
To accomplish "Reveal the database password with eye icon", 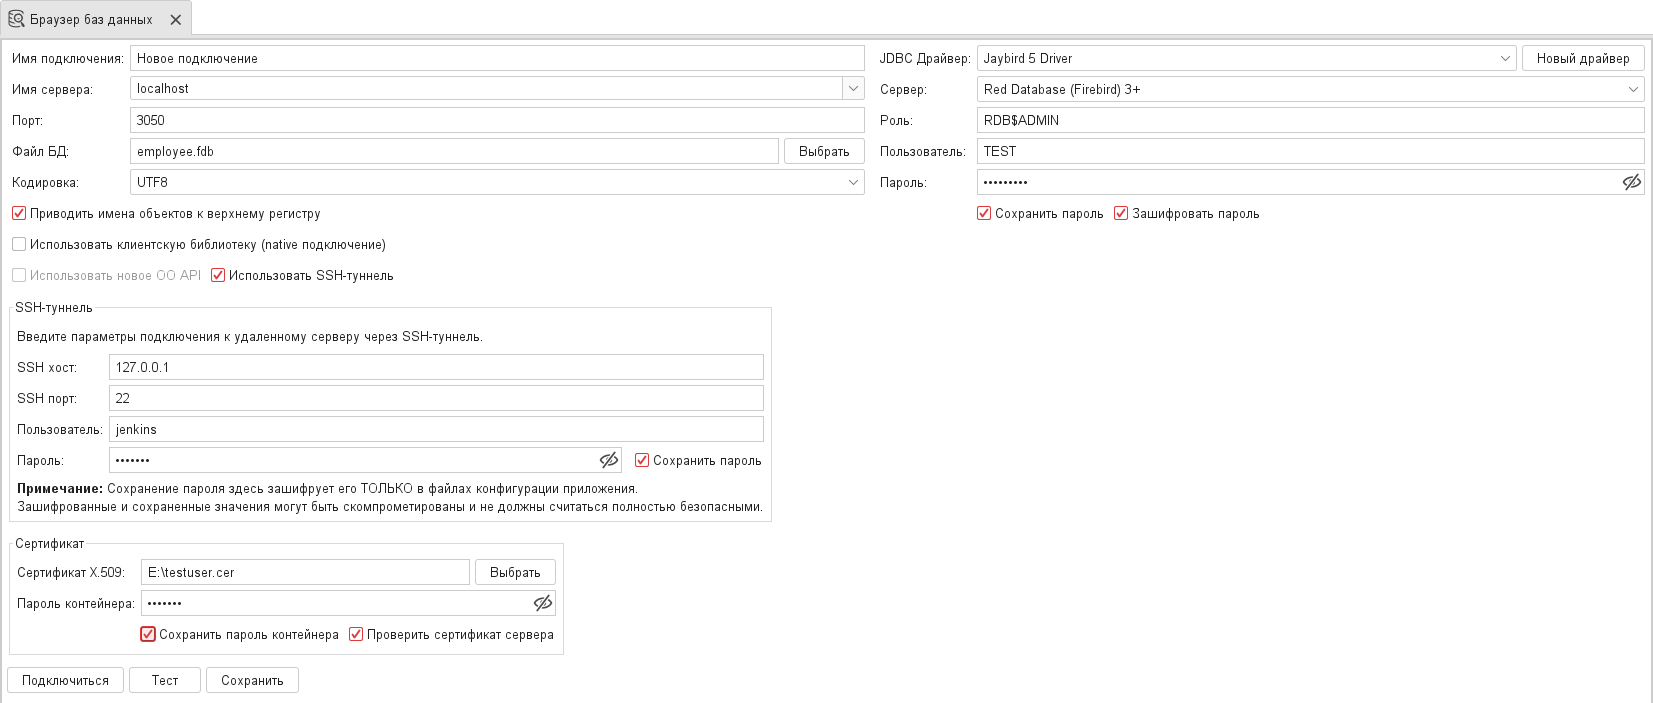I will pos(1631,182).
